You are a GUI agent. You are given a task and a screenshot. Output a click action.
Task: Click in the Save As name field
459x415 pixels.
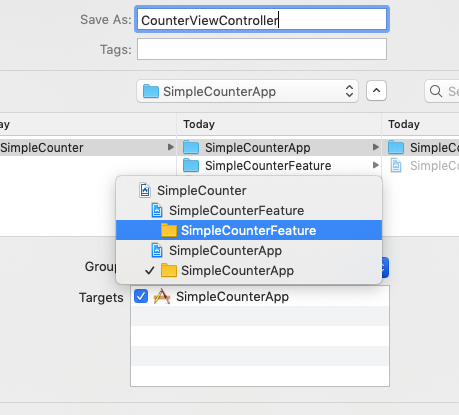[262, 20]
